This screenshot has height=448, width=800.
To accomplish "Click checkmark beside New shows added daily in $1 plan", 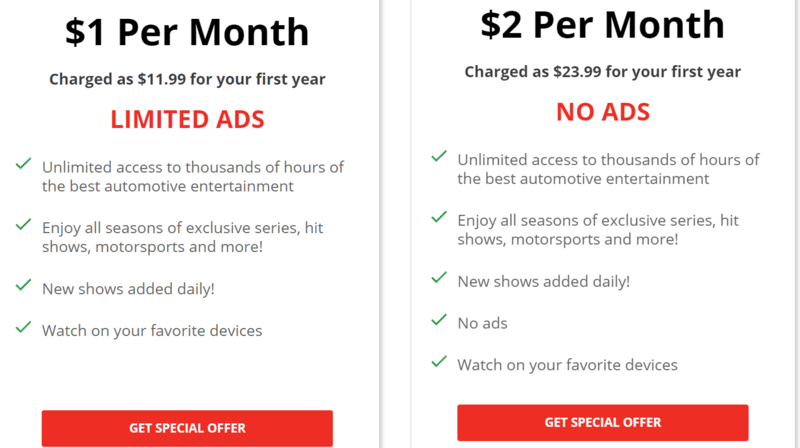I will tap(23, 285).
